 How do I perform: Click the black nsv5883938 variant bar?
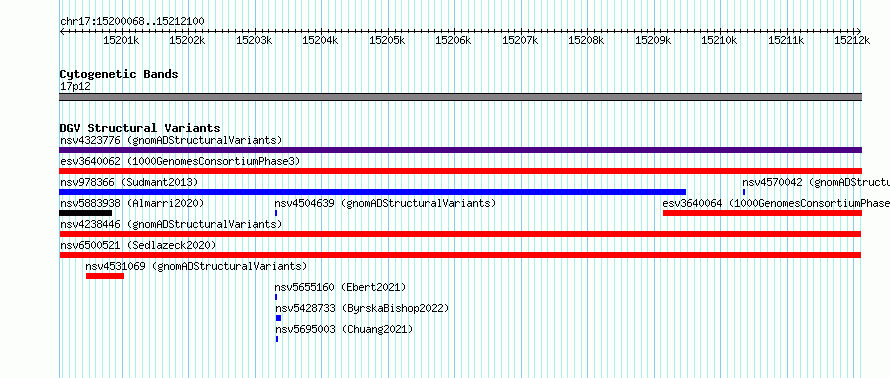click(x=85, y=213)
